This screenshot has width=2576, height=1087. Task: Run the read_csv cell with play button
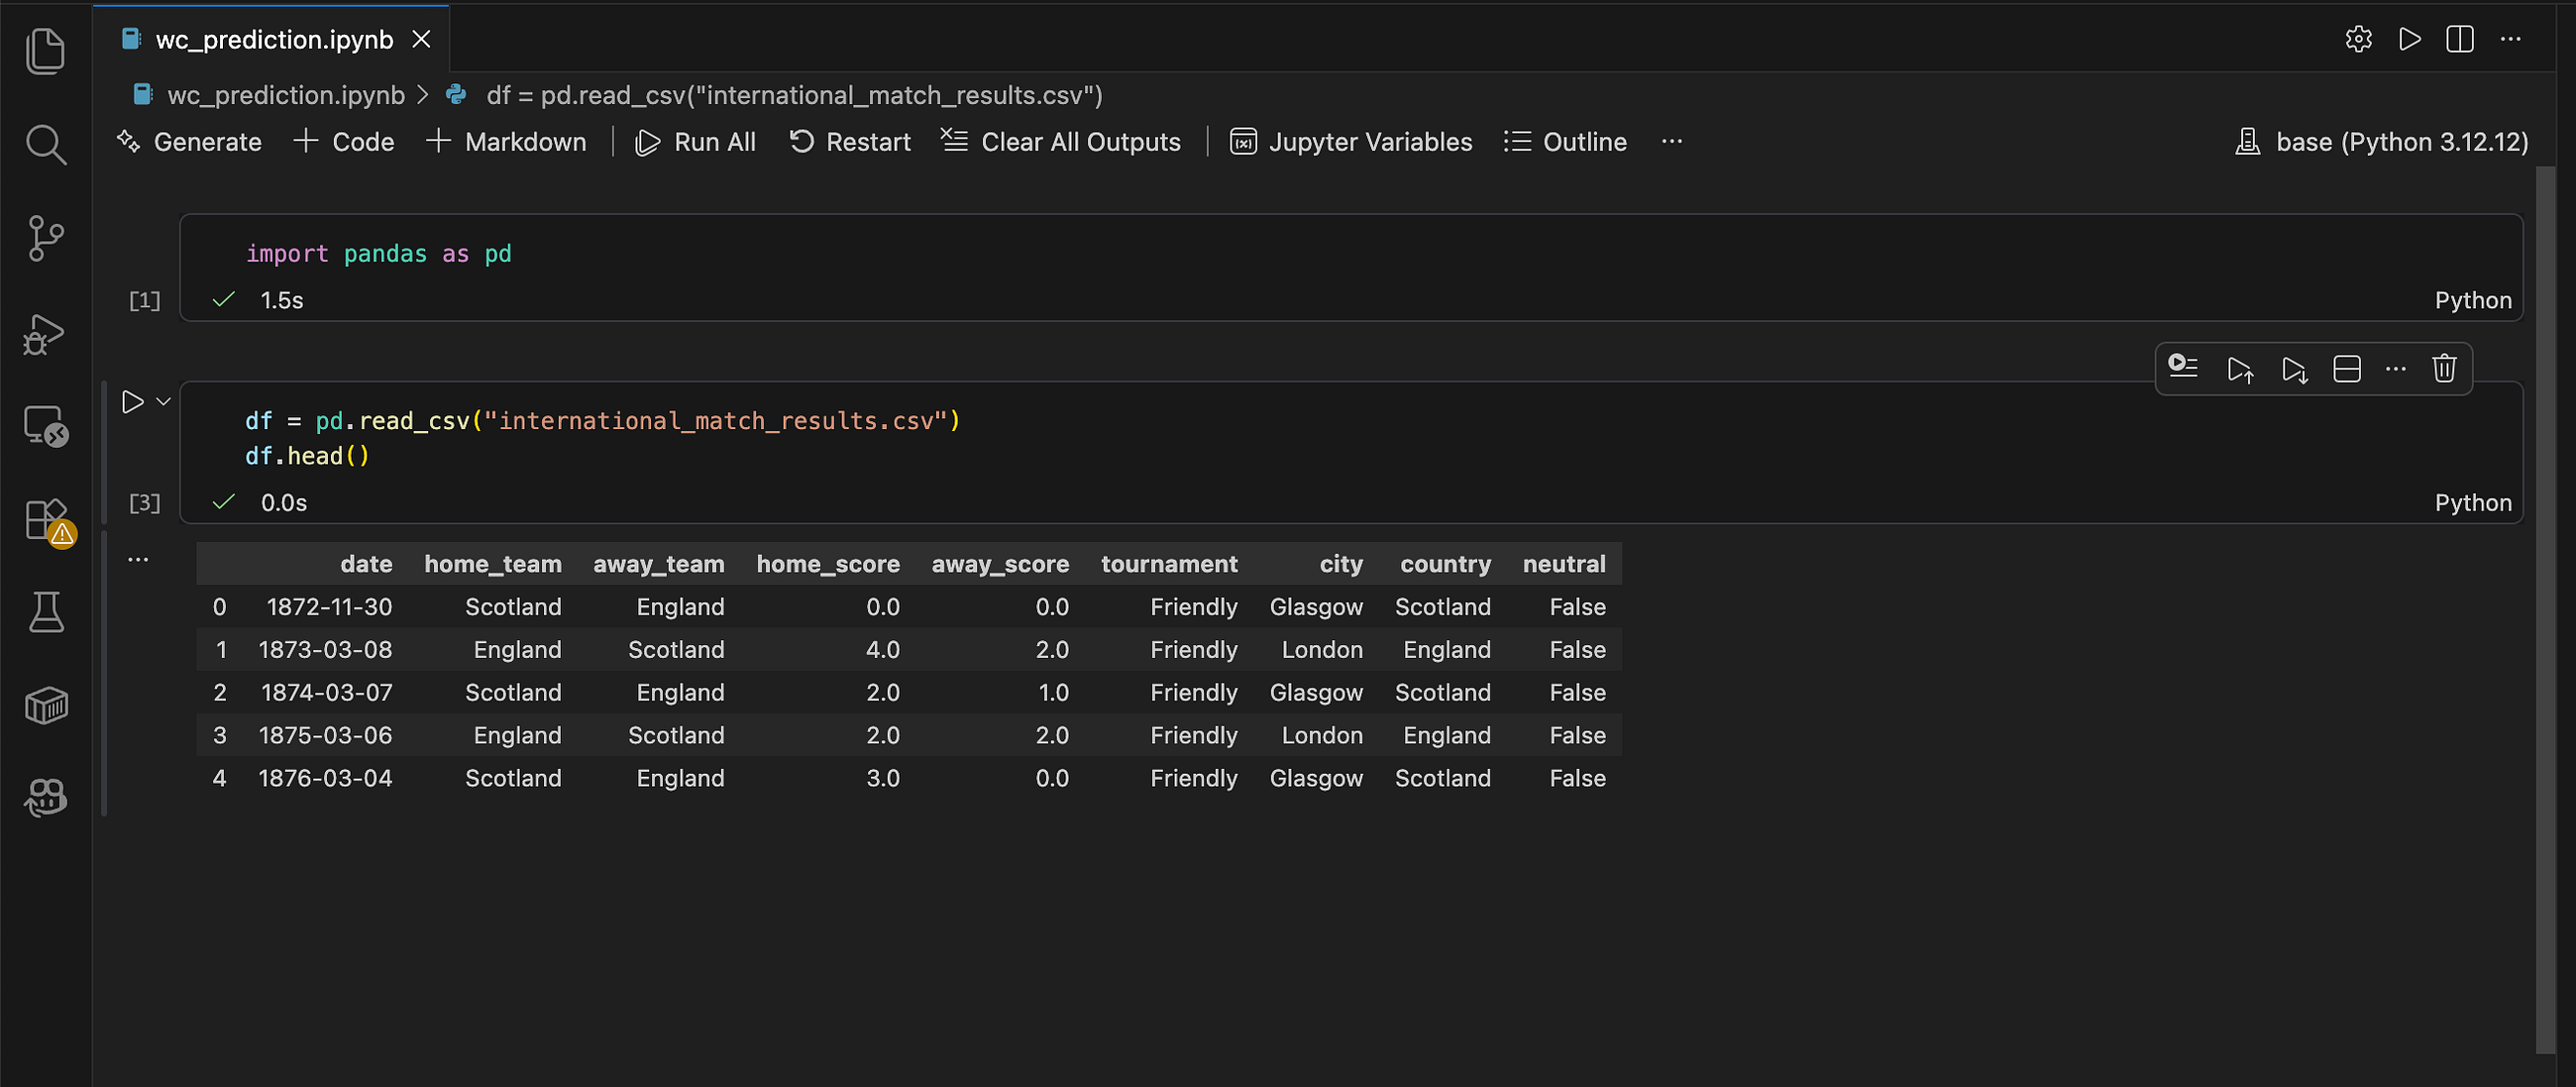(132, 402)
